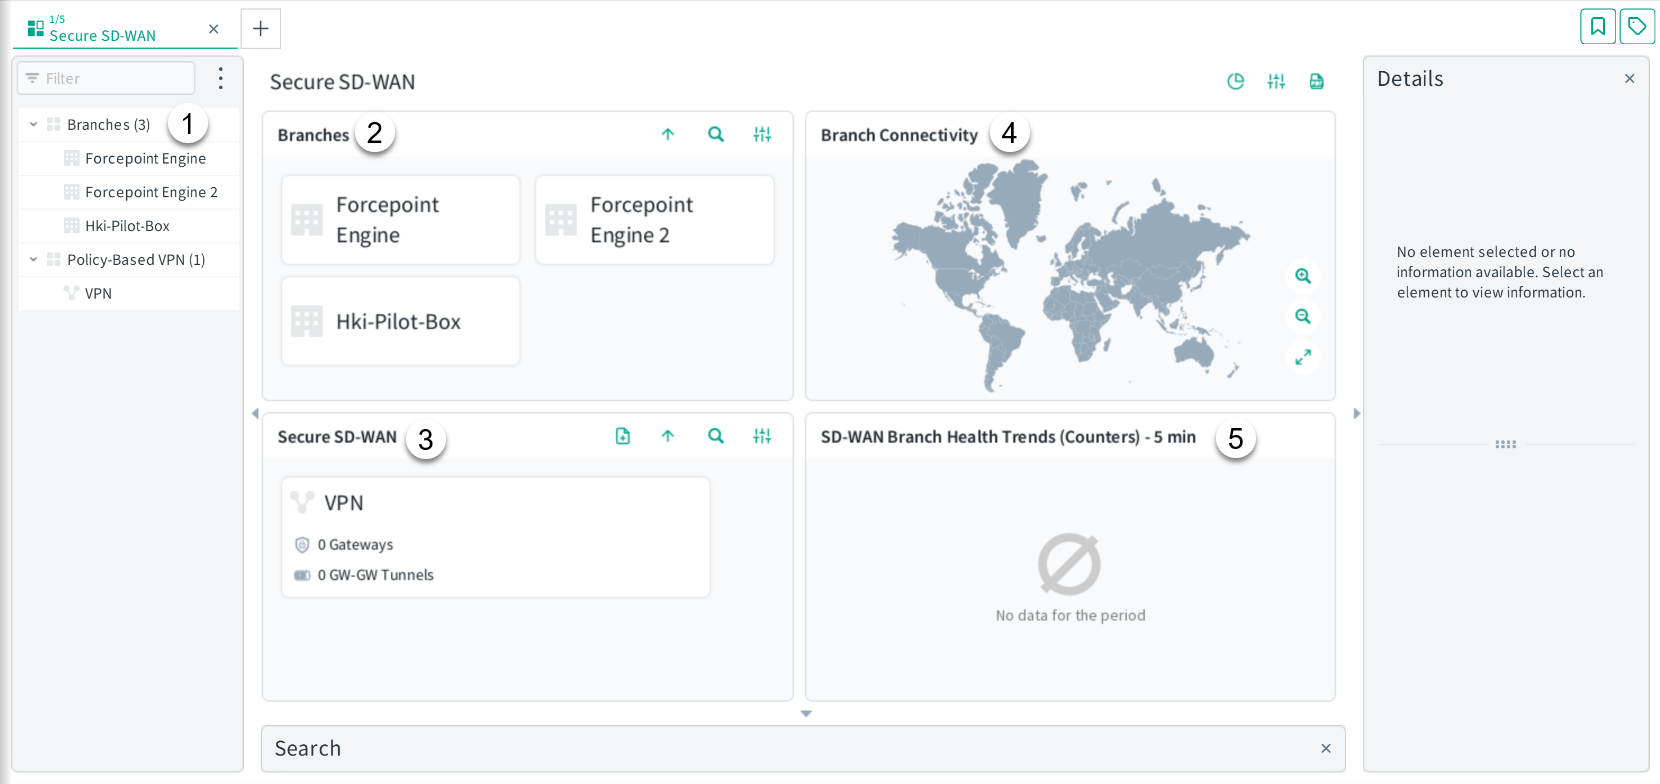Add a new tab with plus button
Screen dimensions: 1660x784
pyautogui.click(x=261, y=29)
